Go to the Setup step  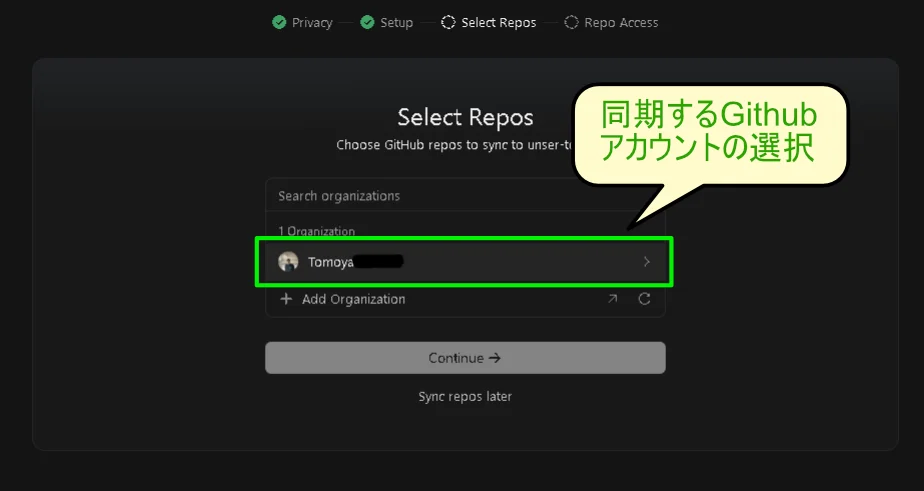387,23
